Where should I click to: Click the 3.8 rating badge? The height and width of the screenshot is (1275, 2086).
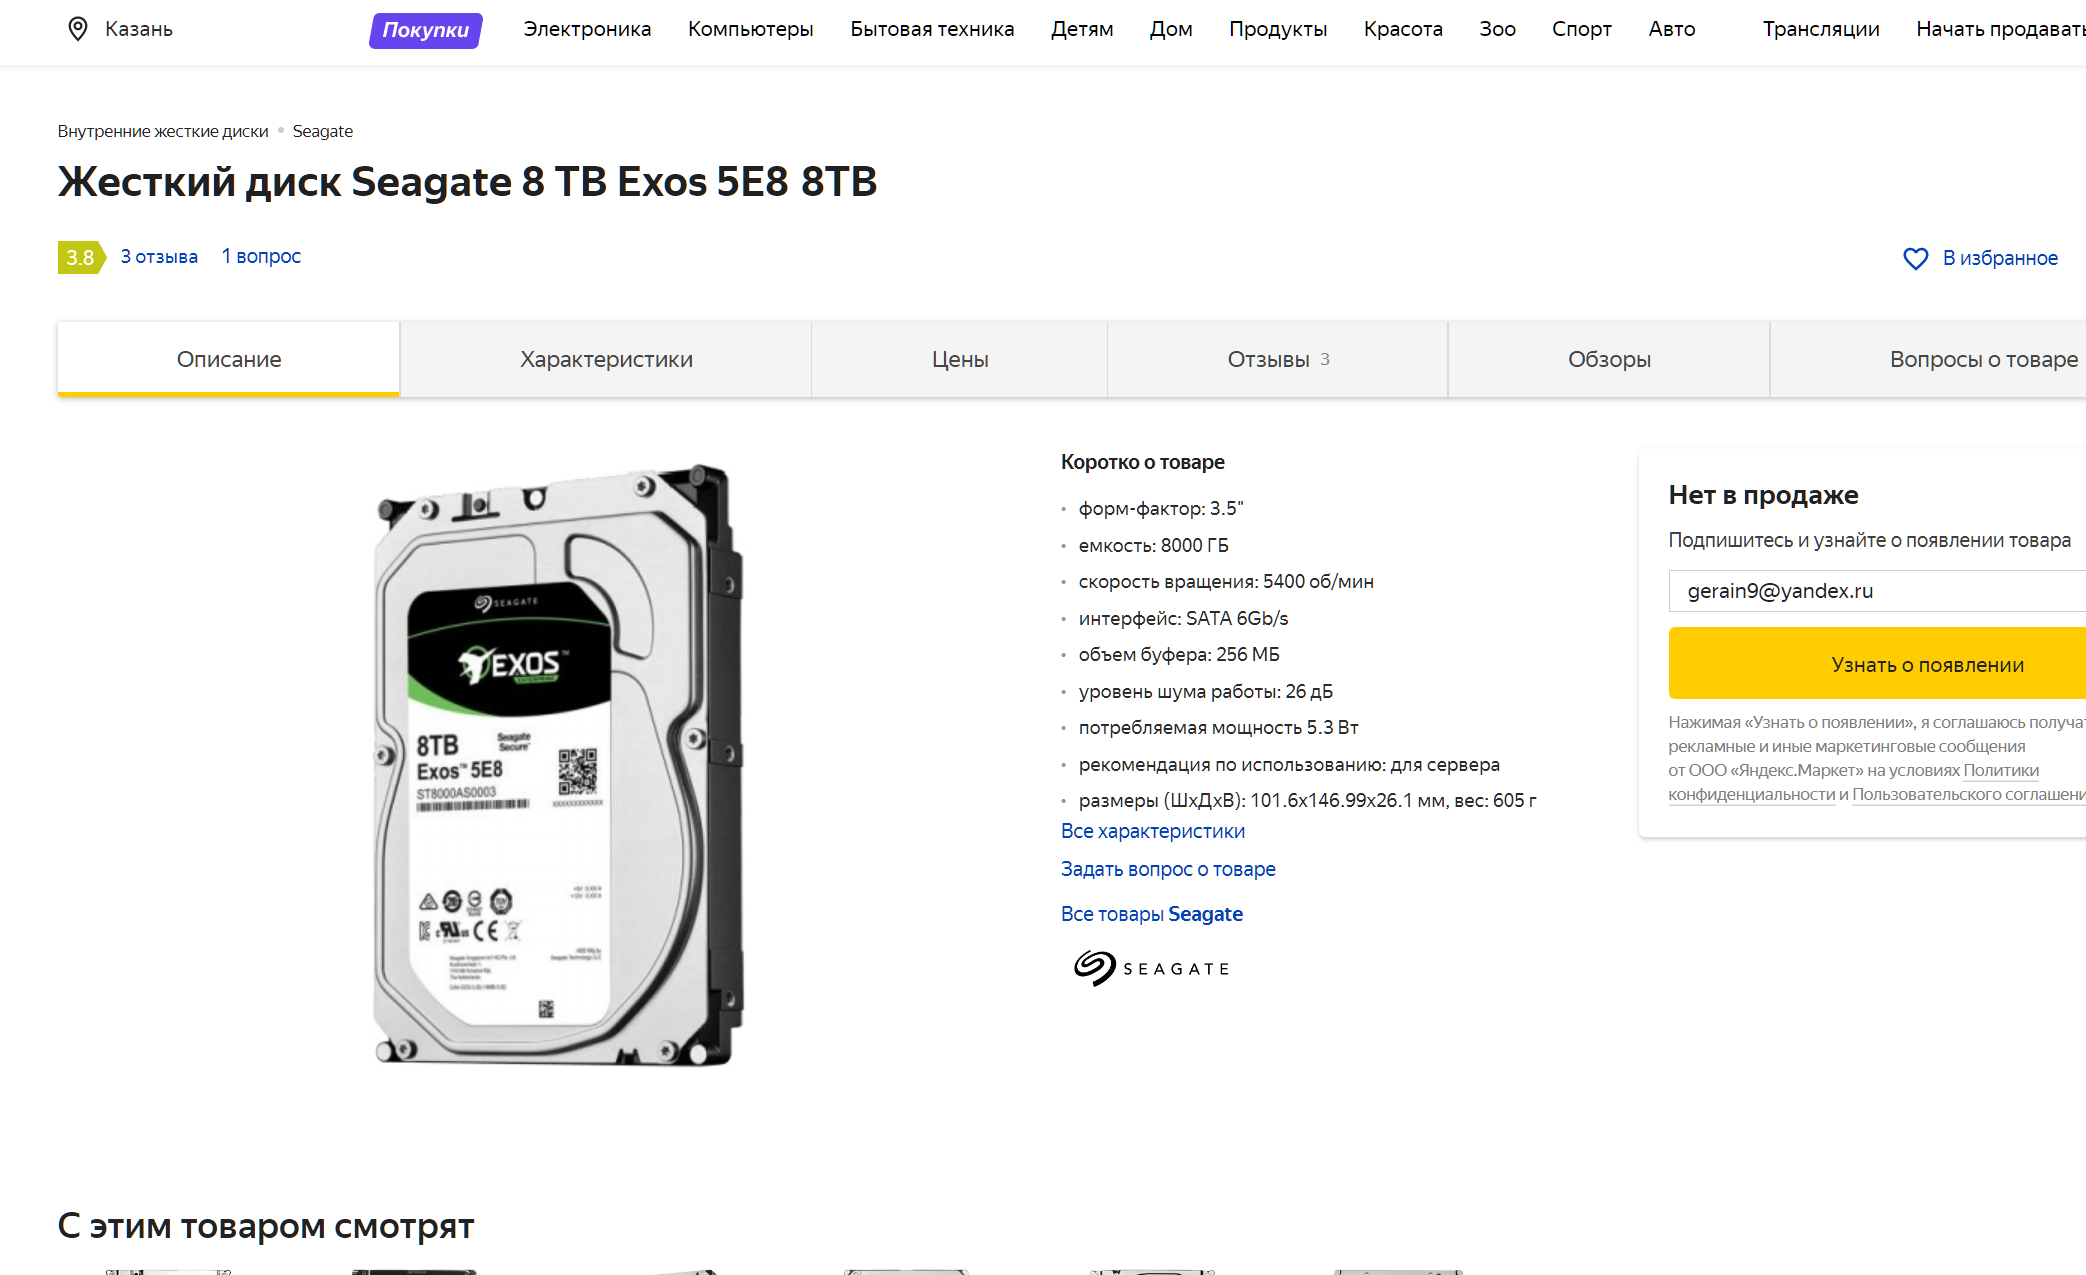click(x=81, y=257)
